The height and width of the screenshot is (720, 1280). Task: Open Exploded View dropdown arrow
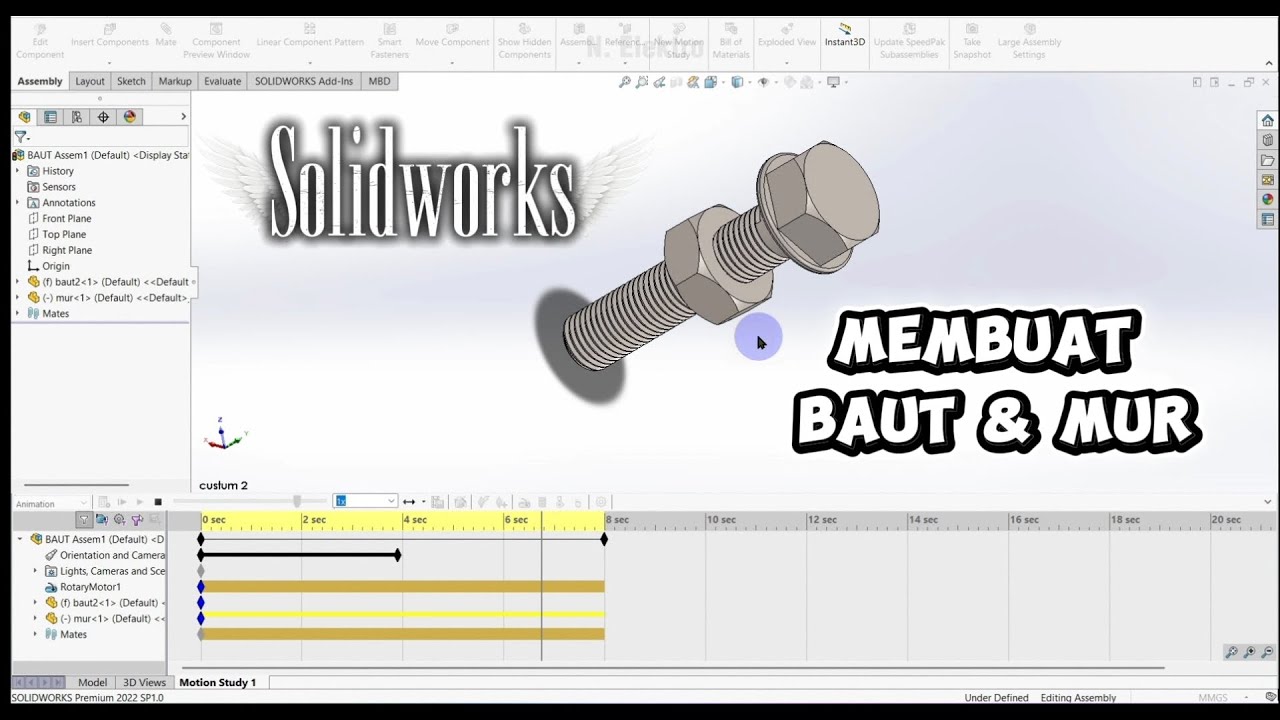[787, 63]
